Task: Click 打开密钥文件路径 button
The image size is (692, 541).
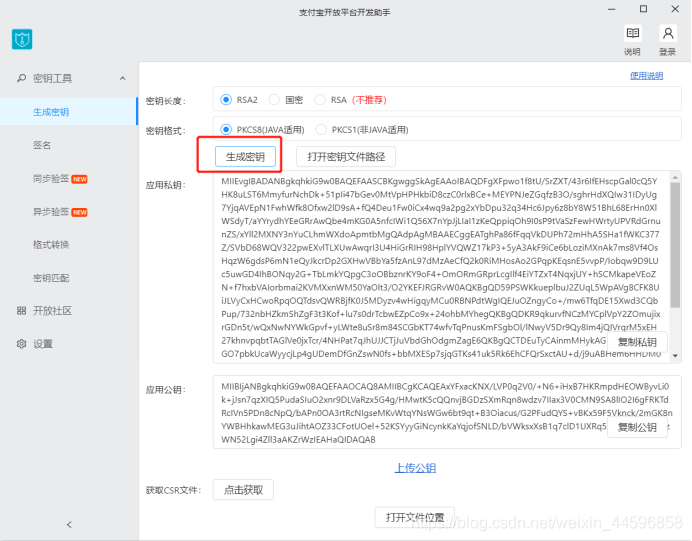Action: point(346,157)
